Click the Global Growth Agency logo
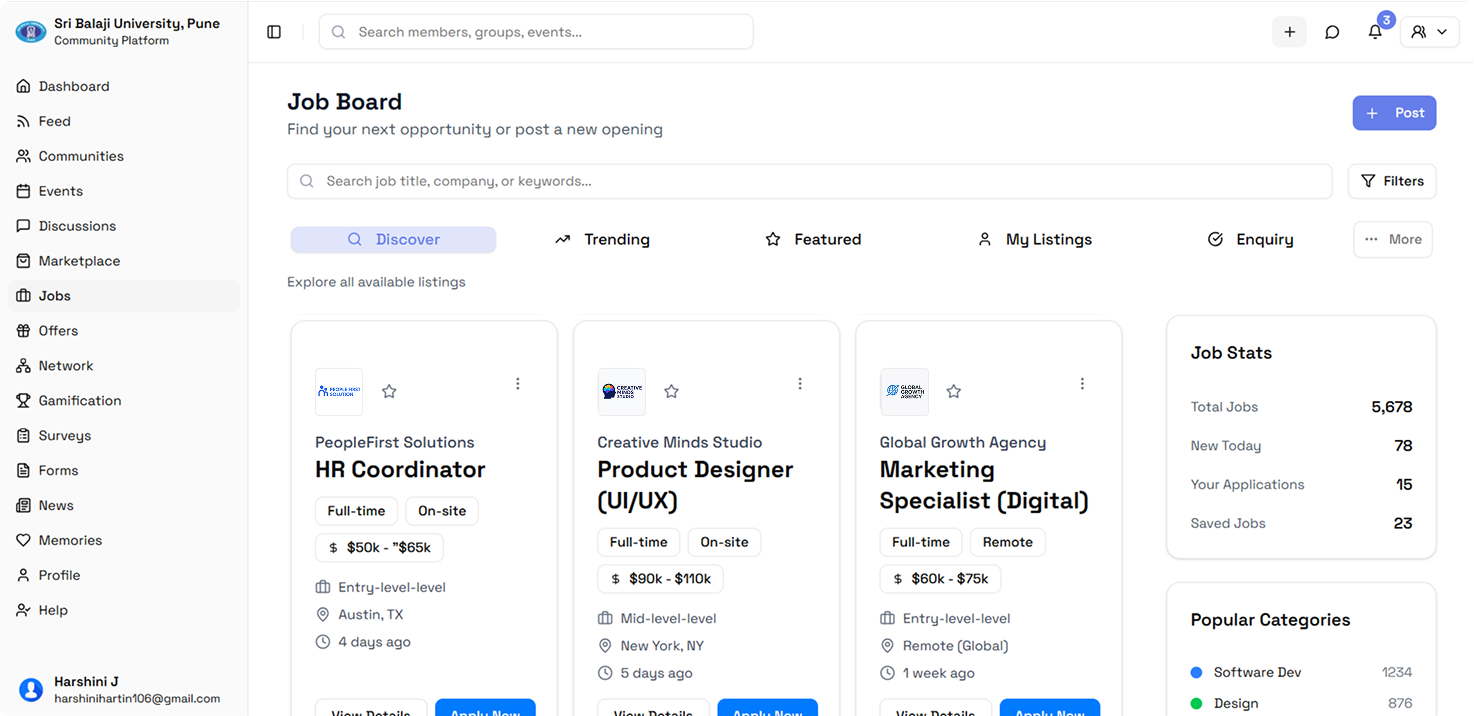This screenshot has width=1474, height=716. pyautogui.click(x=904, y=392)
